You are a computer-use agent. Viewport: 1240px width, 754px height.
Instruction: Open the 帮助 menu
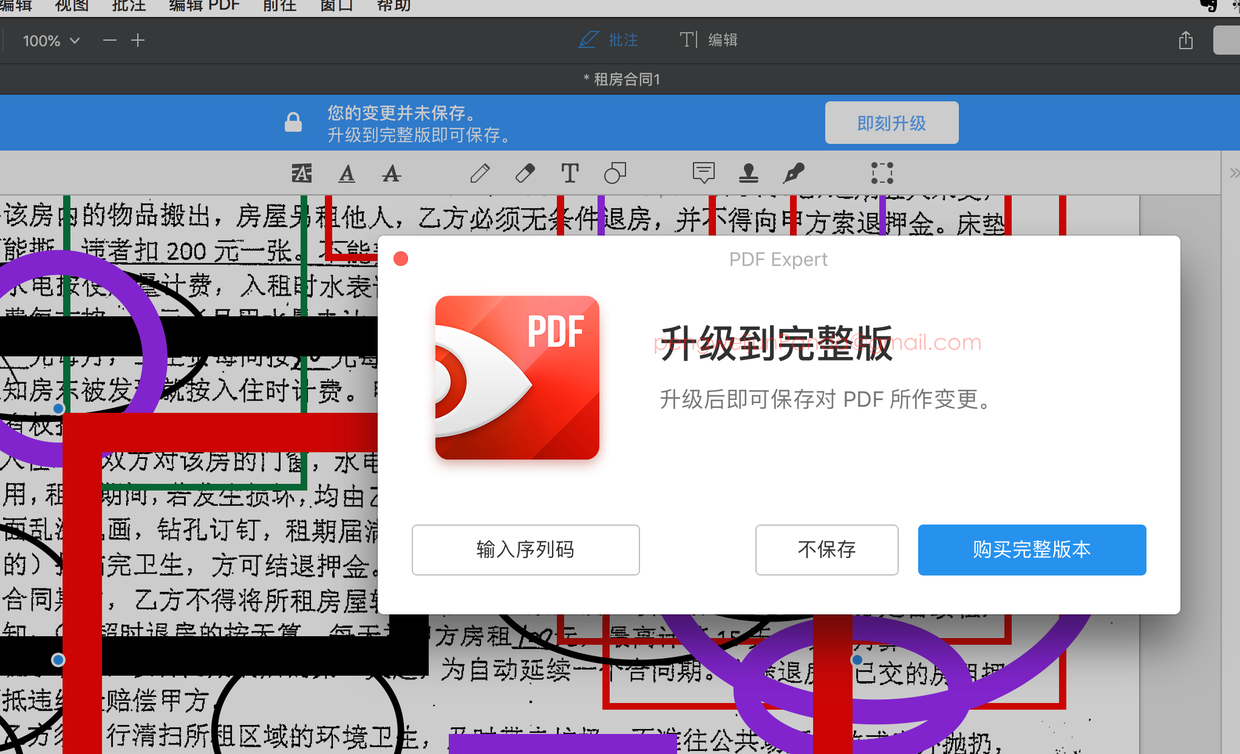[394, 5]
